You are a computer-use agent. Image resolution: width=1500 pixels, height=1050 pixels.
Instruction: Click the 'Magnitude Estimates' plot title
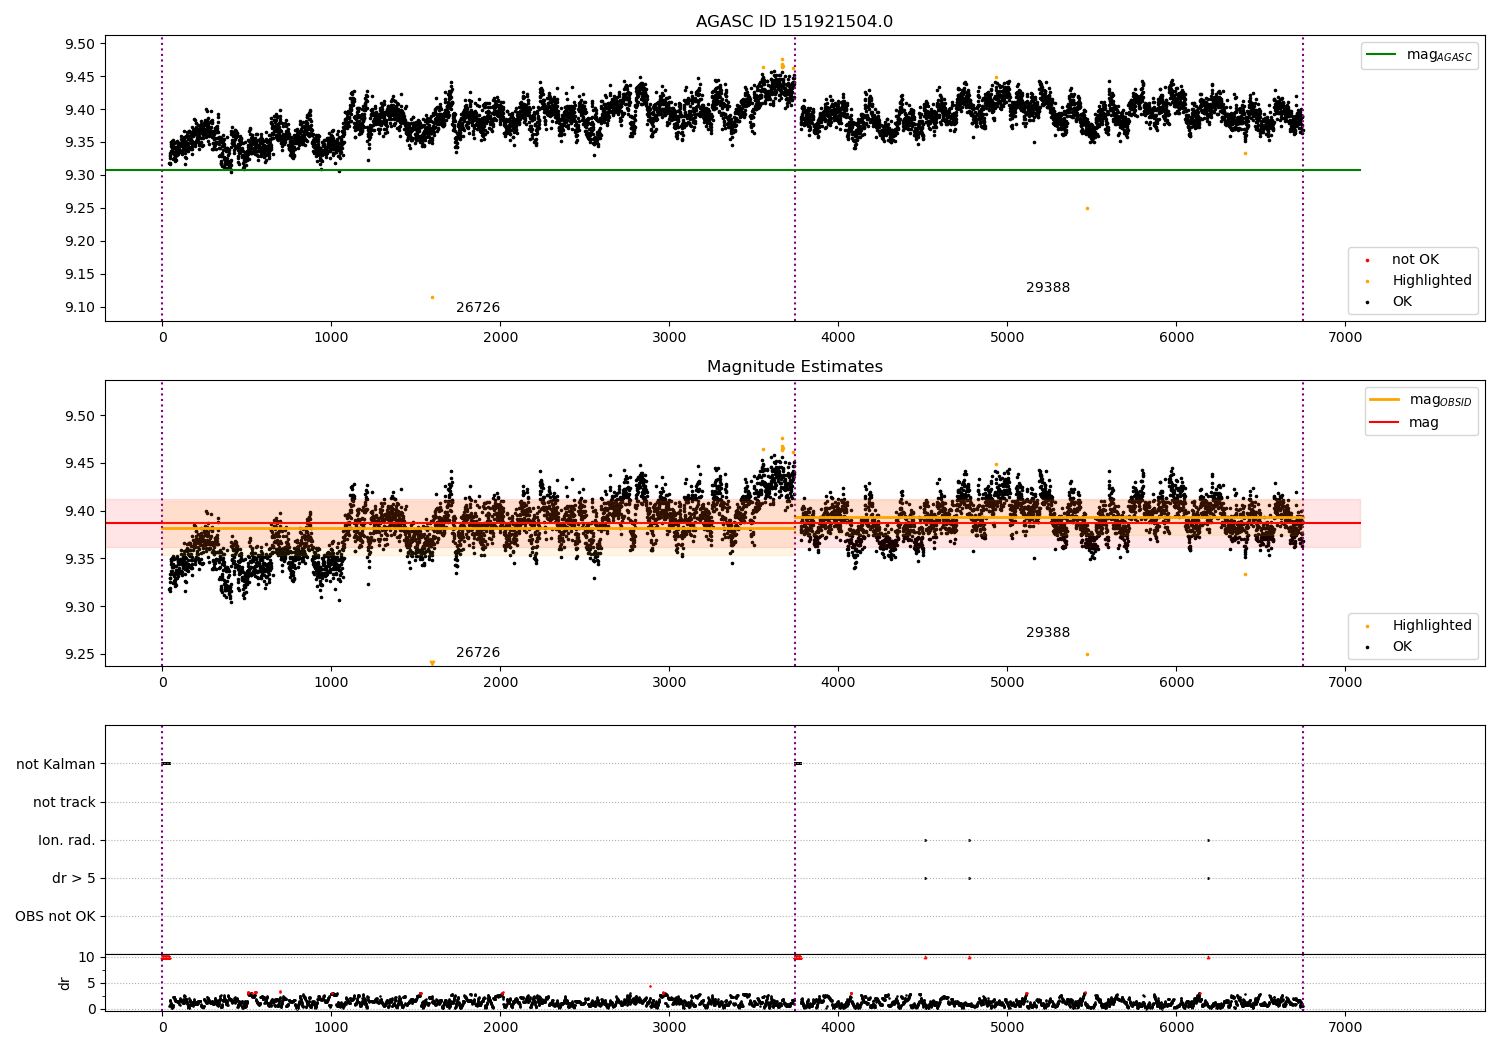tap(794, 367)
